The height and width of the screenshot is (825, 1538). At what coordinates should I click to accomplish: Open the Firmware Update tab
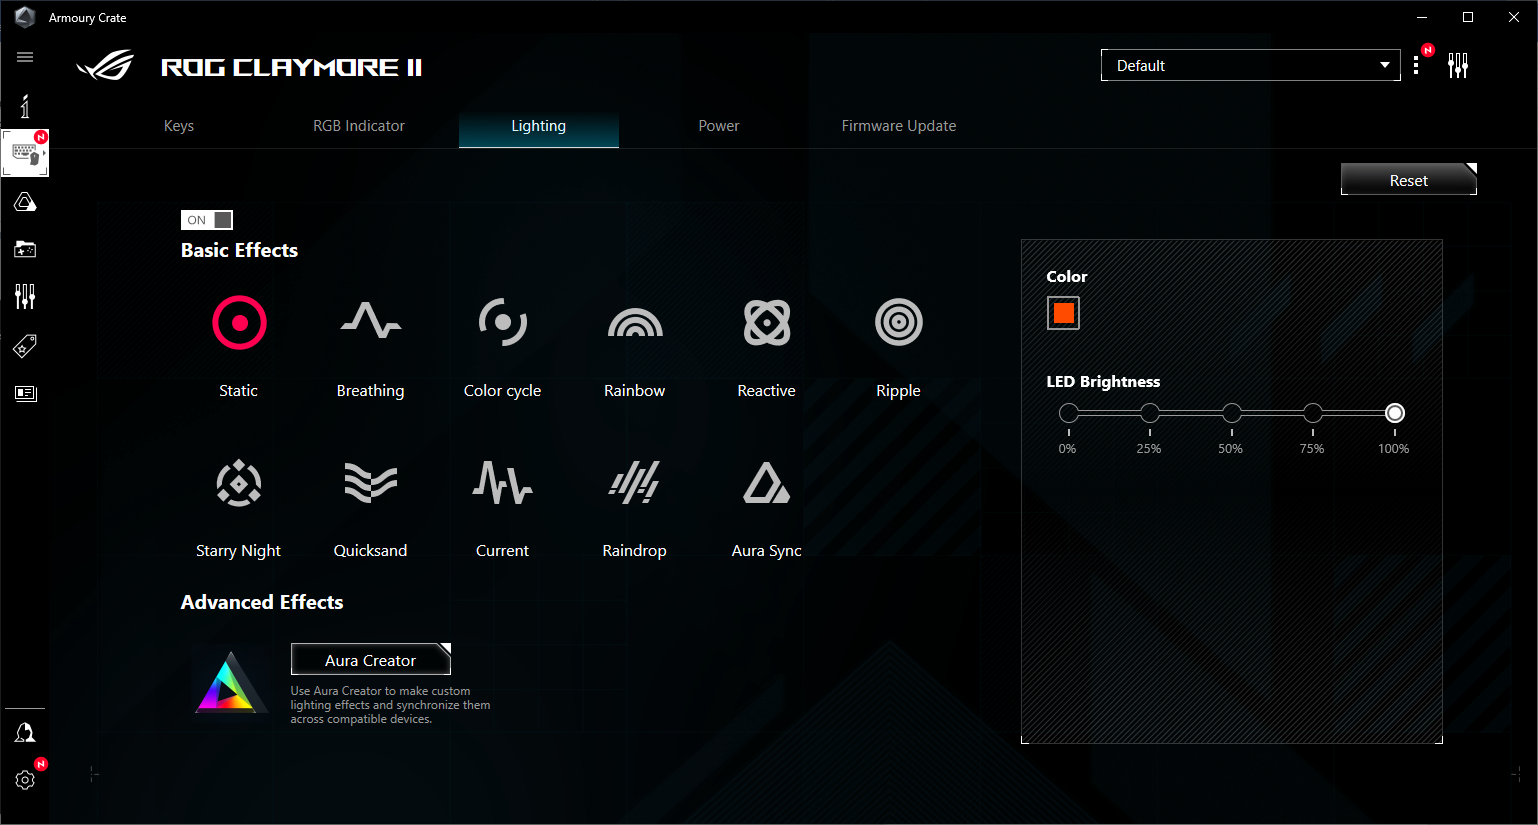tap(899, 126)
